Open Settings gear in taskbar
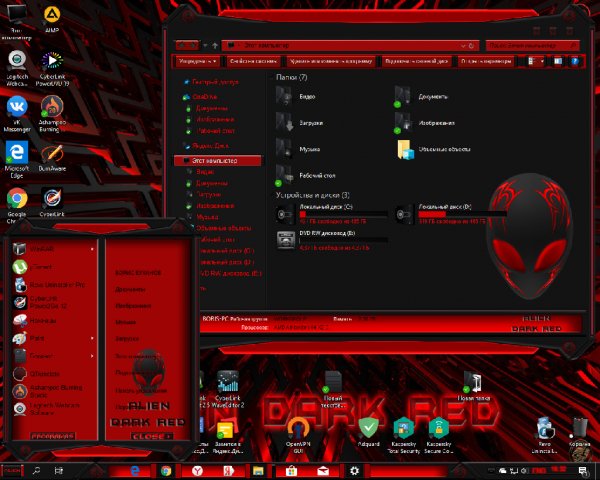This screenshot has height=480, width=600. point(354,471)
